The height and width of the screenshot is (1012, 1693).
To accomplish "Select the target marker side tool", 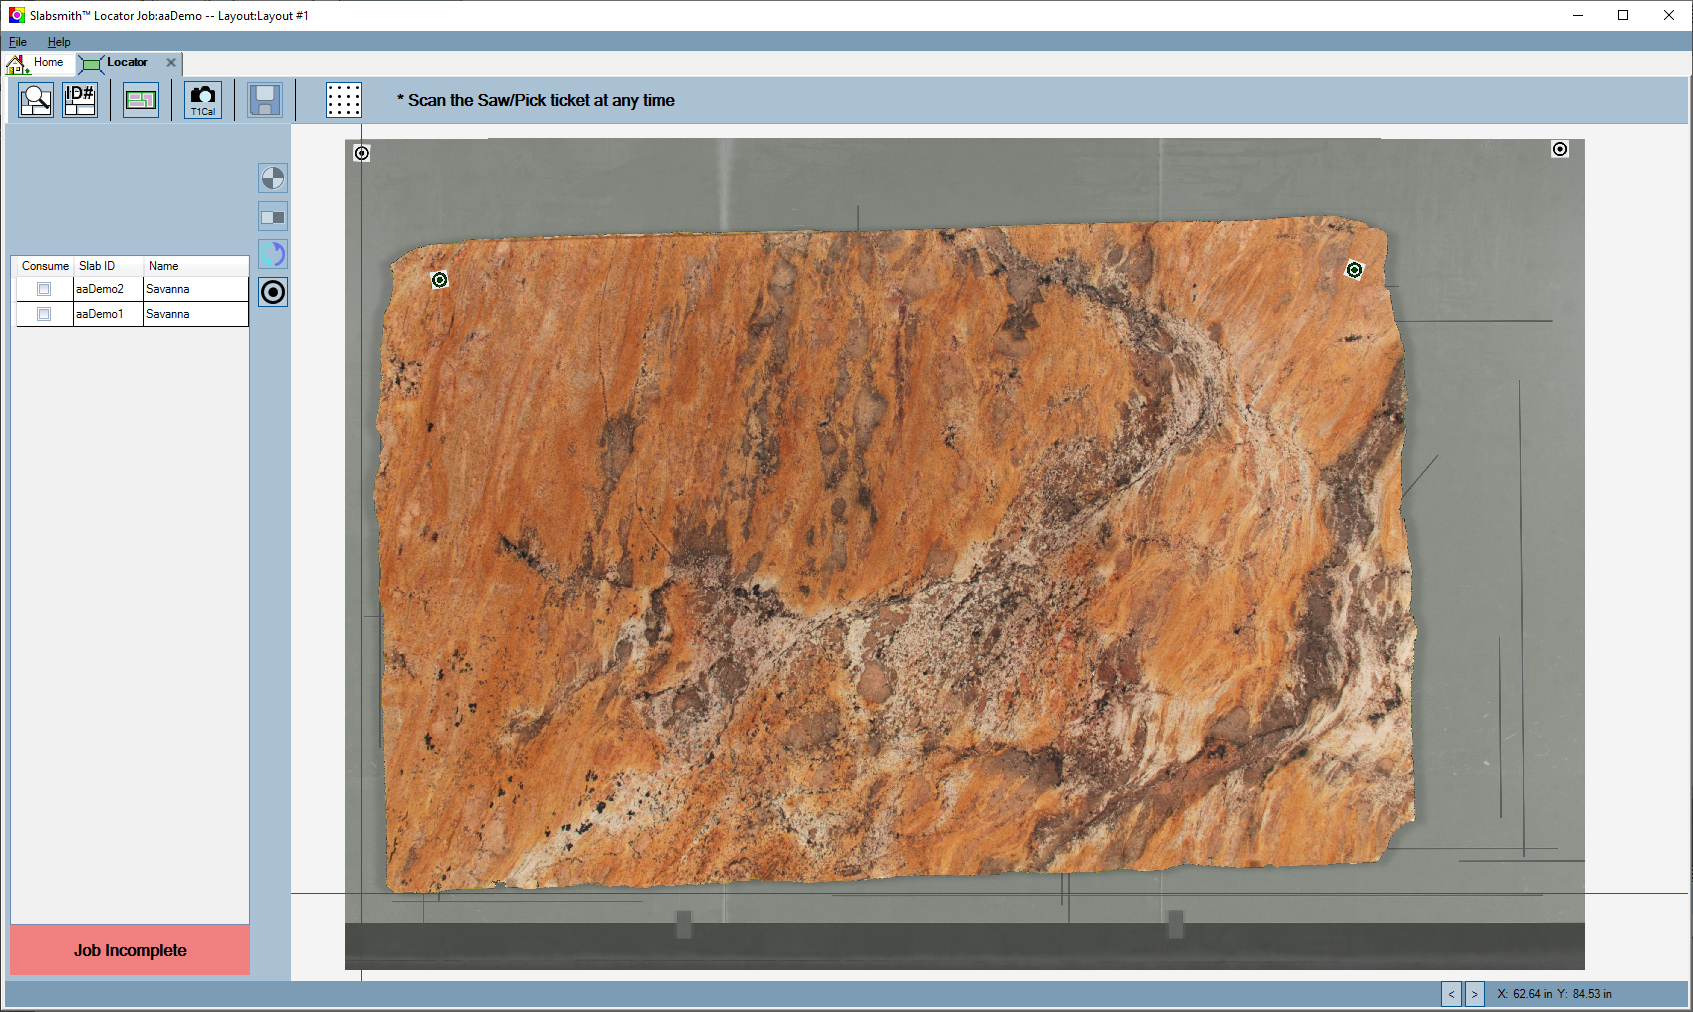I will (x=273, y=292).
